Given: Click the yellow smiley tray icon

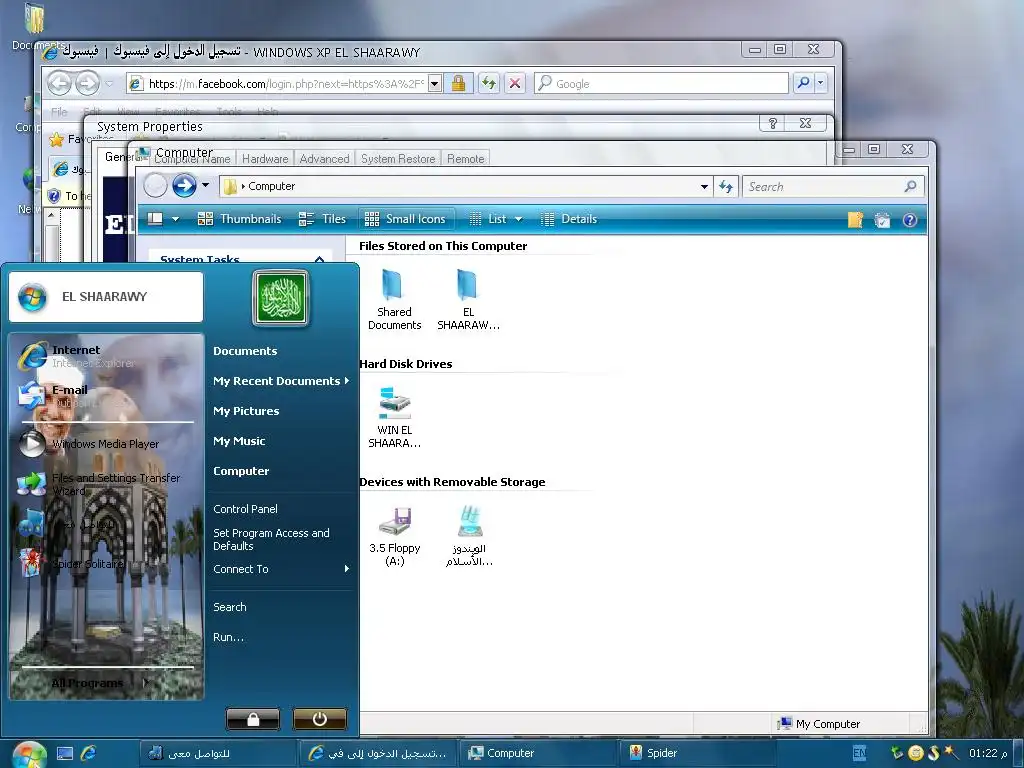Looking at the screenshot, I should [x=916, y=753].
